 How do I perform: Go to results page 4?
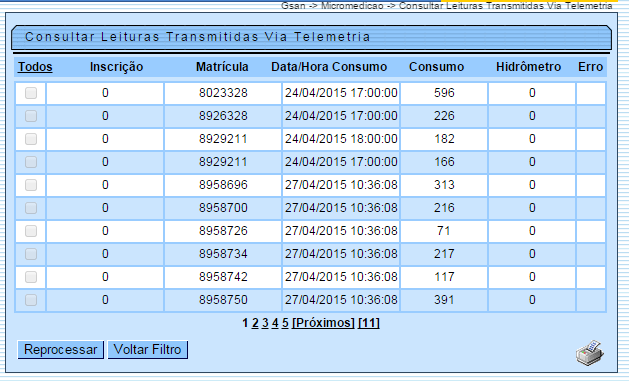point(275,323)
